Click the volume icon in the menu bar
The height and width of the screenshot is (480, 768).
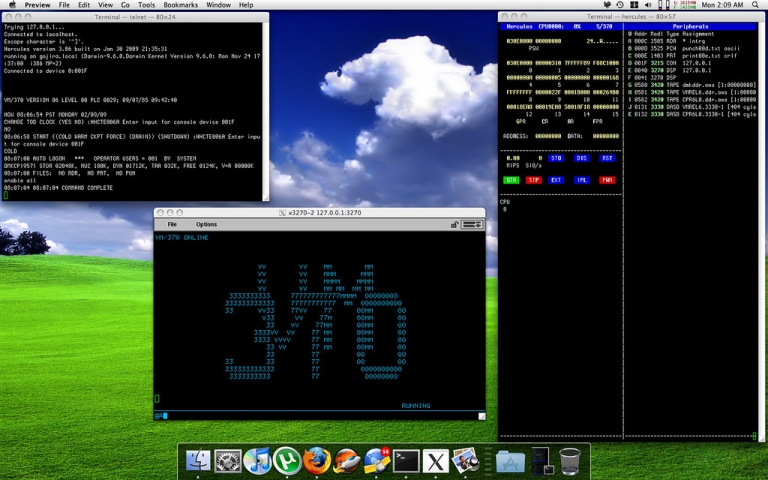coord(648,5)
